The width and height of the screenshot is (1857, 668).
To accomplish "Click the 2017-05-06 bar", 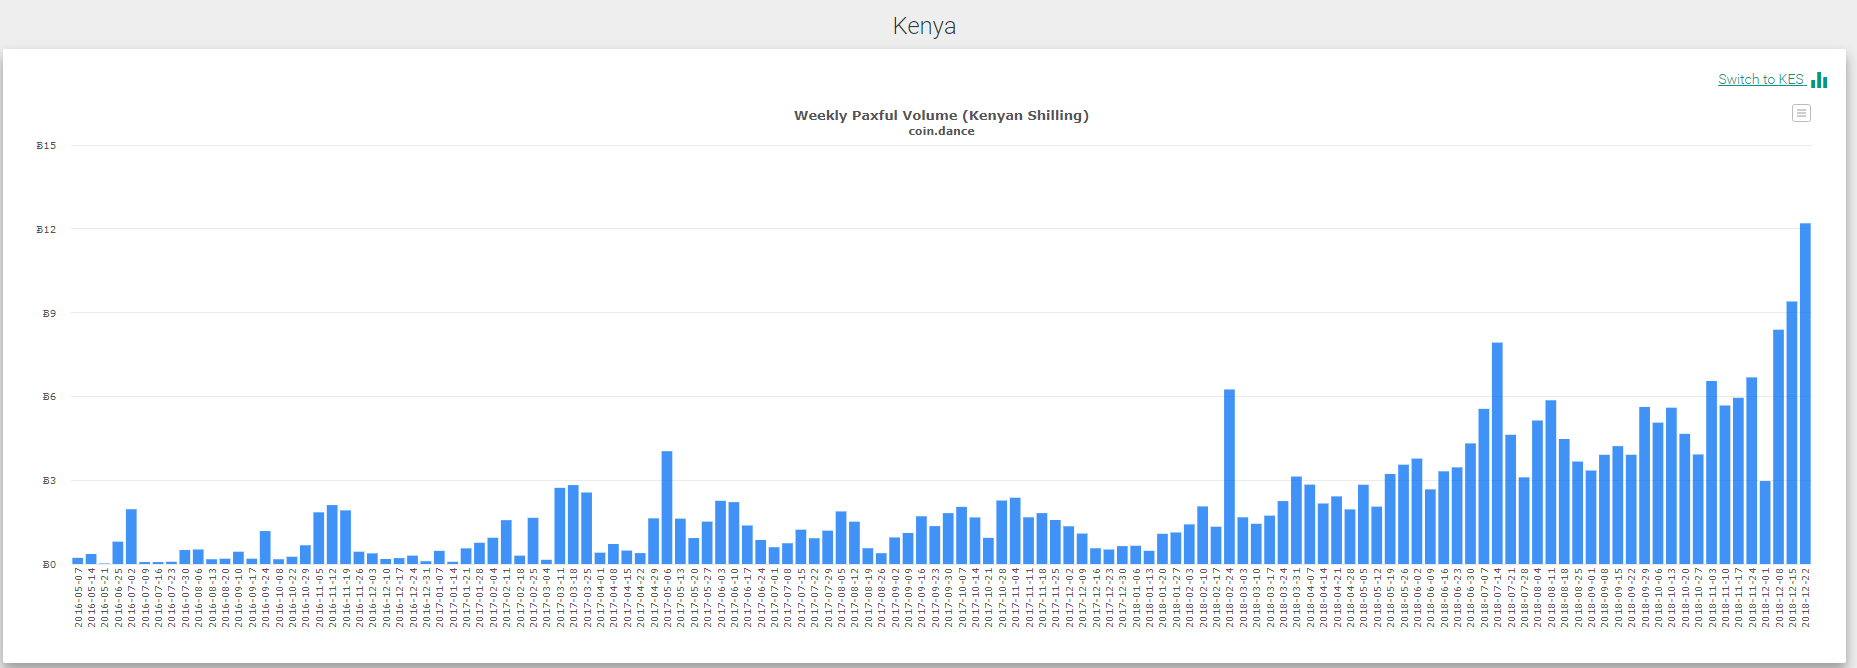I will [x=667, y=508].
